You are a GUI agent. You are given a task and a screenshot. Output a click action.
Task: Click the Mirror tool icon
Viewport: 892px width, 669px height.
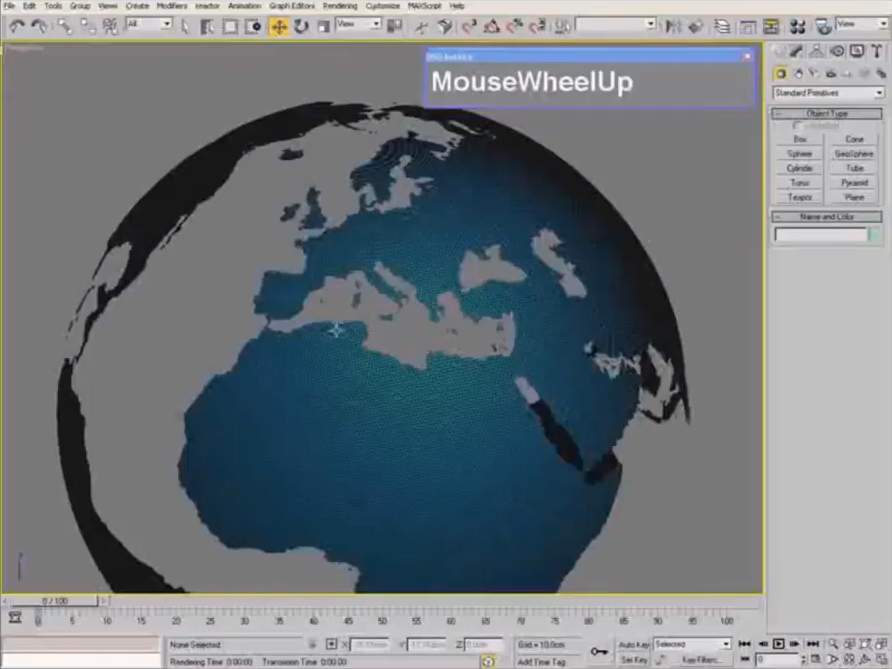(x=673, y=26)
